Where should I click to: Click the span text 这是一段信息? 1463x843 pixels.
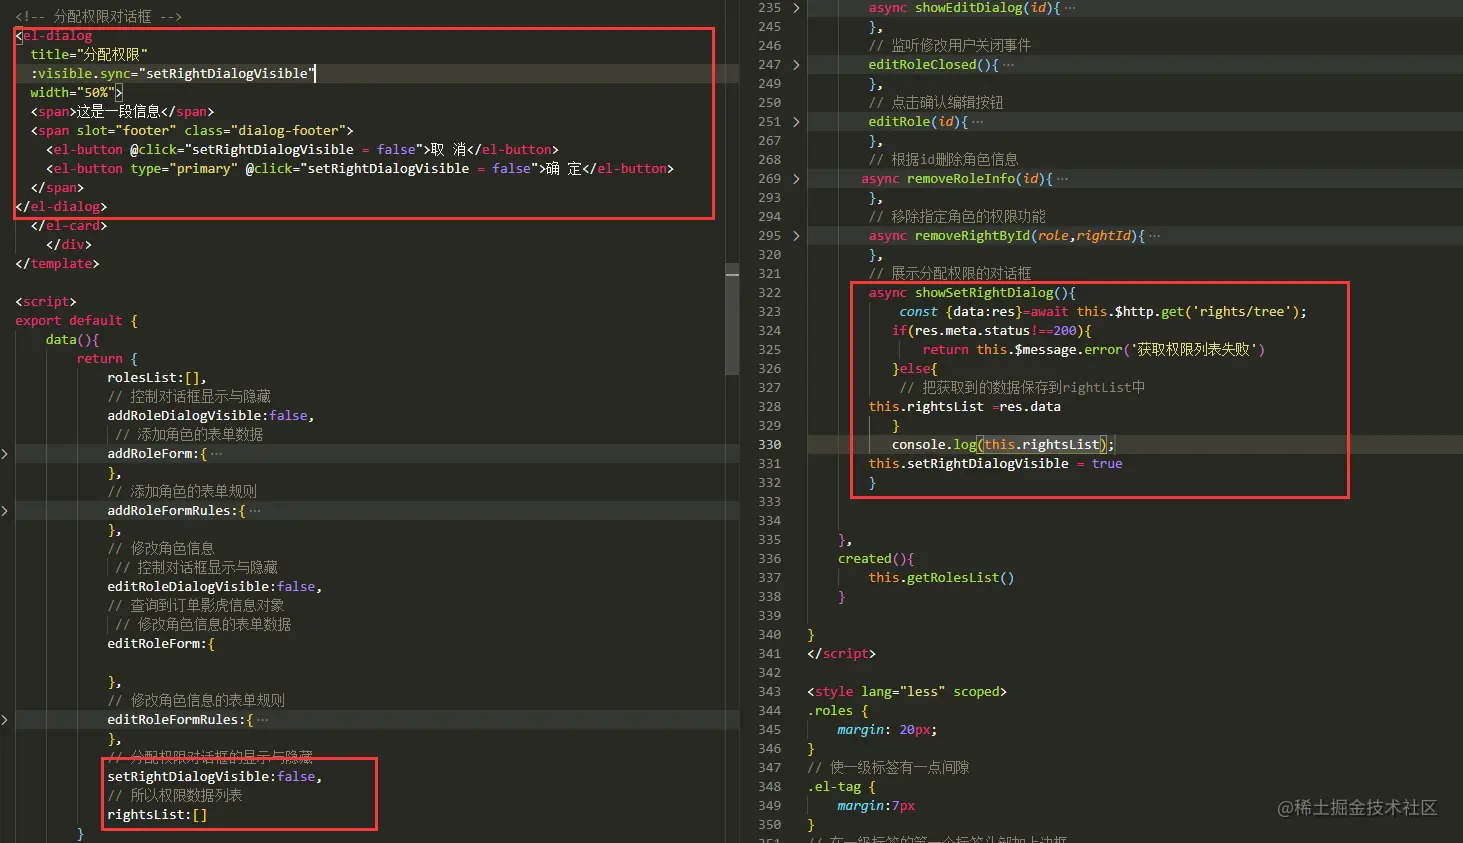(119, 111)
